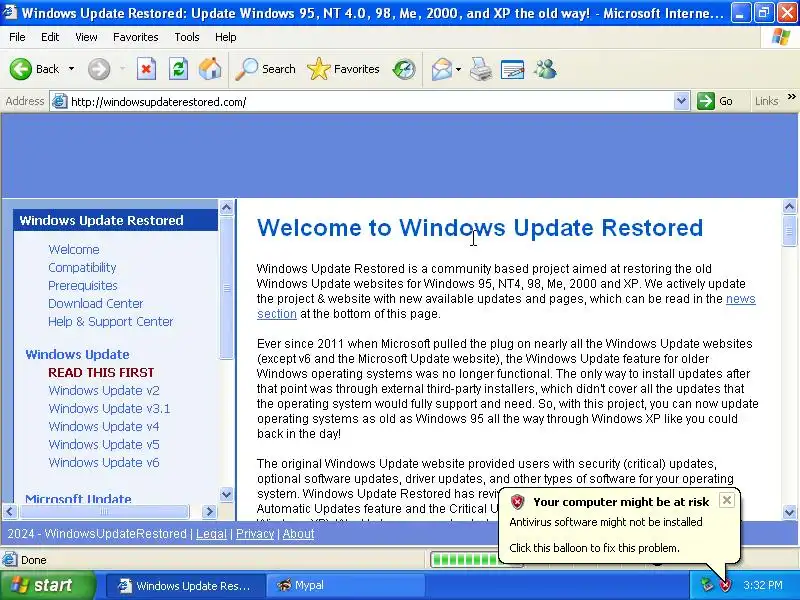Open the Start menu
The height and width of the screenshot is (600, 800).
[48, 585]
